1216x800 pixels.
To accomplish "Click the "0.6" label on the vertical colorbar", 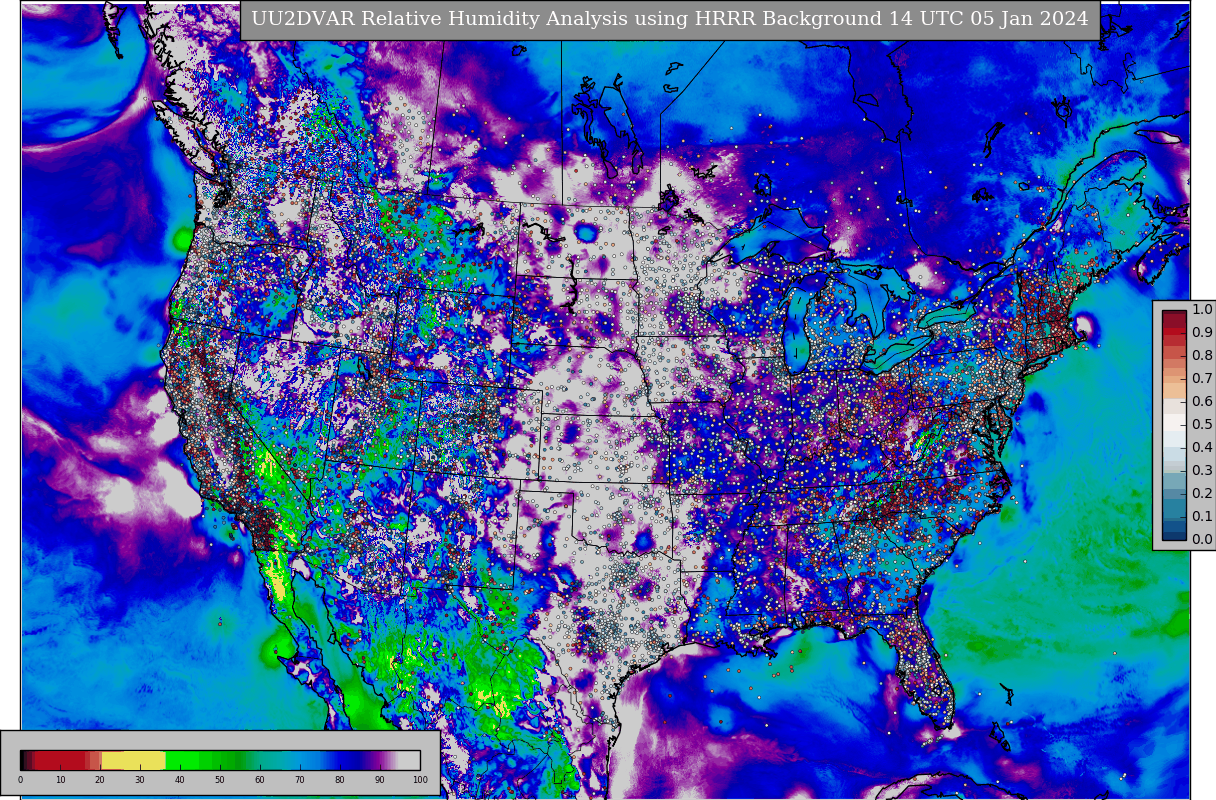I will (x=1202, y=402).
